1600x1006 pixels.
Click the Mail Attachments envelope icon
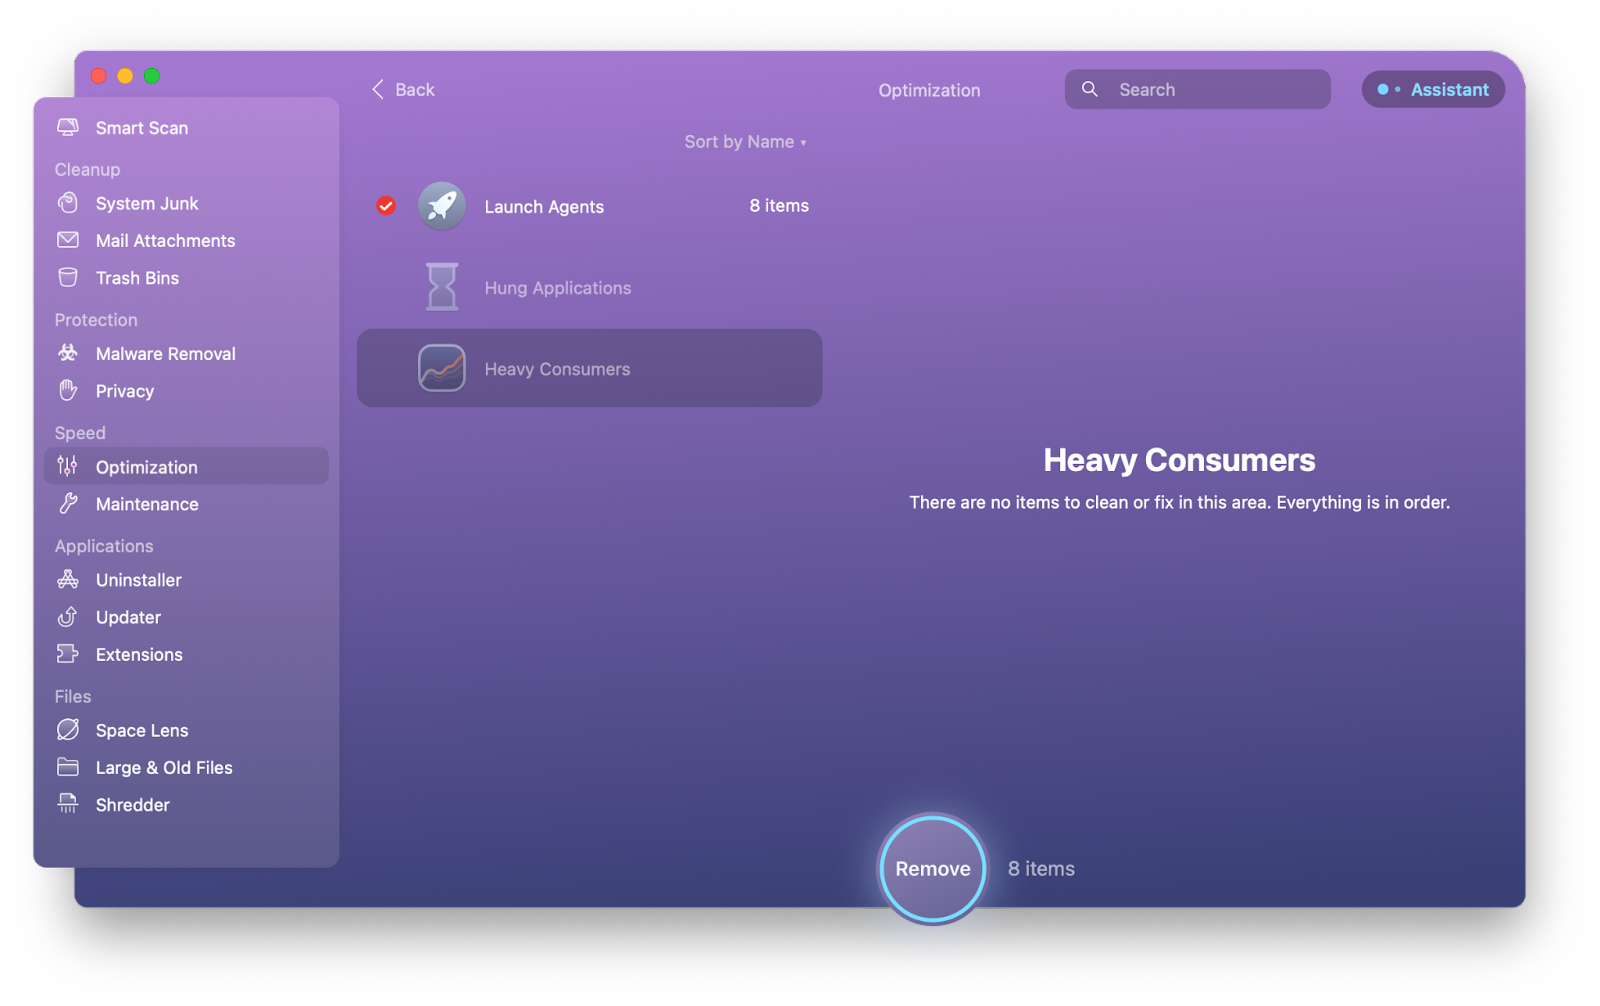pos(68,240)
